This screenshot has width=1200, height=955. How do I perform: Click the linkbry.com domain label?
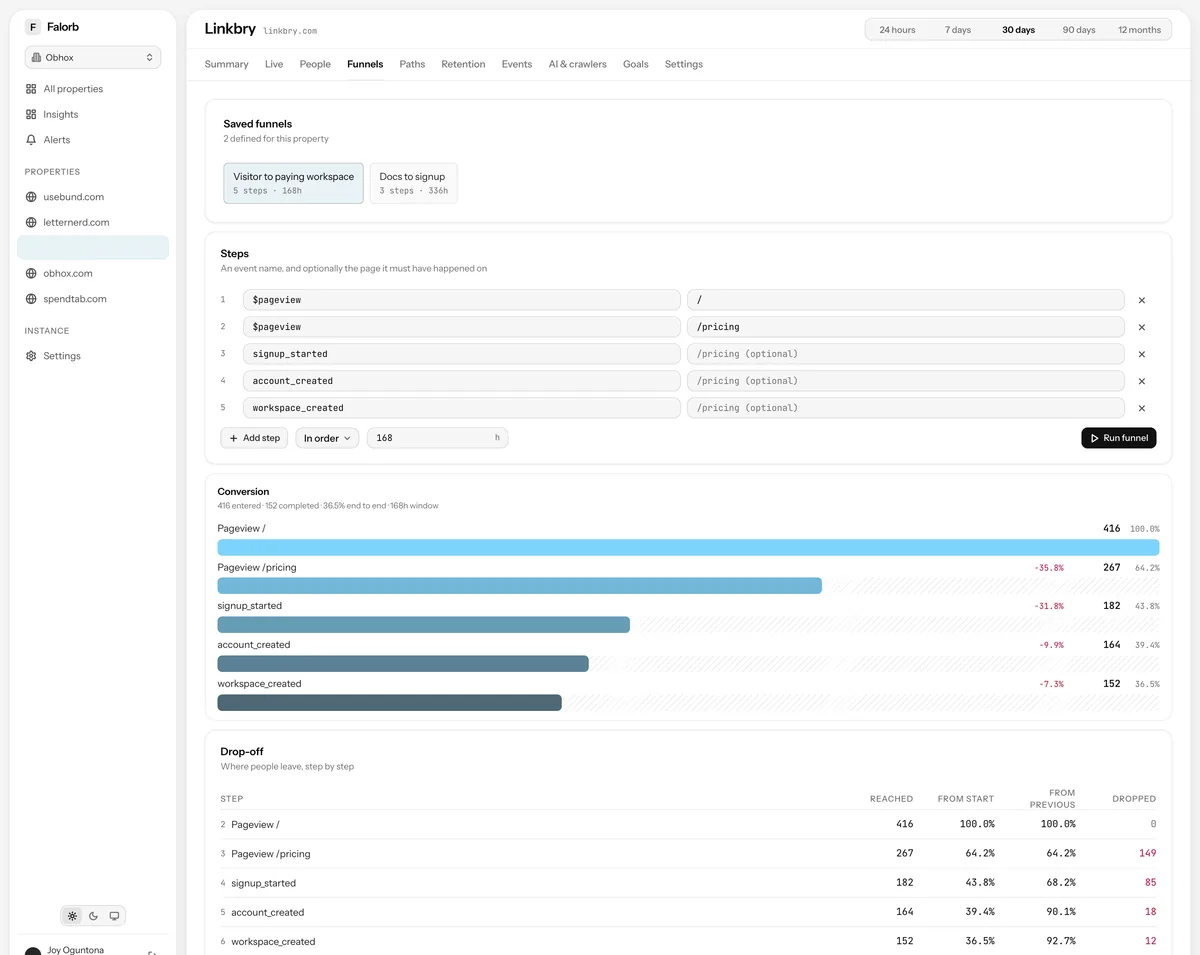point(290,32)
